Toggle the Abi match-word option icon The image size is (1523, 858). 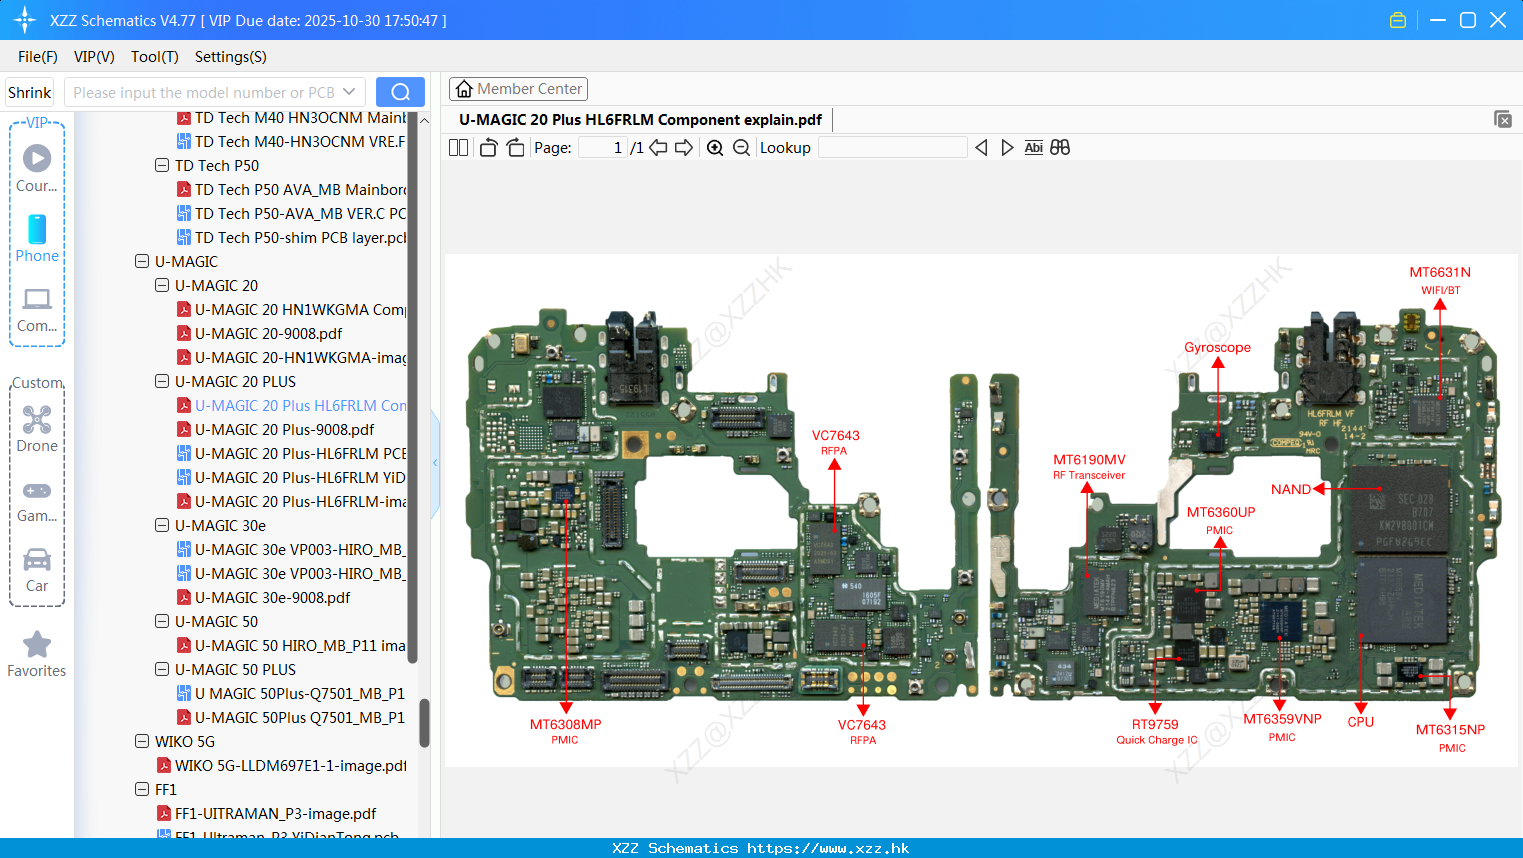pyautogui.click(x=1034, y=148)
